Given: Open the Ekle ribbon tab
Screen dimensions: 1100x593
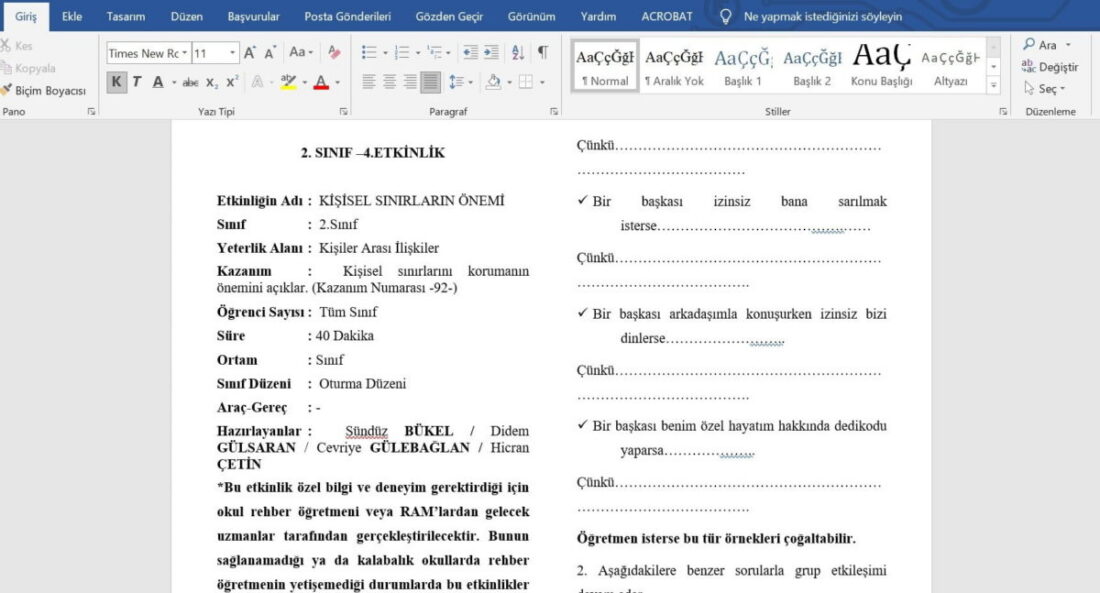Looking at the screenshot, I should [x=72, y=16].
